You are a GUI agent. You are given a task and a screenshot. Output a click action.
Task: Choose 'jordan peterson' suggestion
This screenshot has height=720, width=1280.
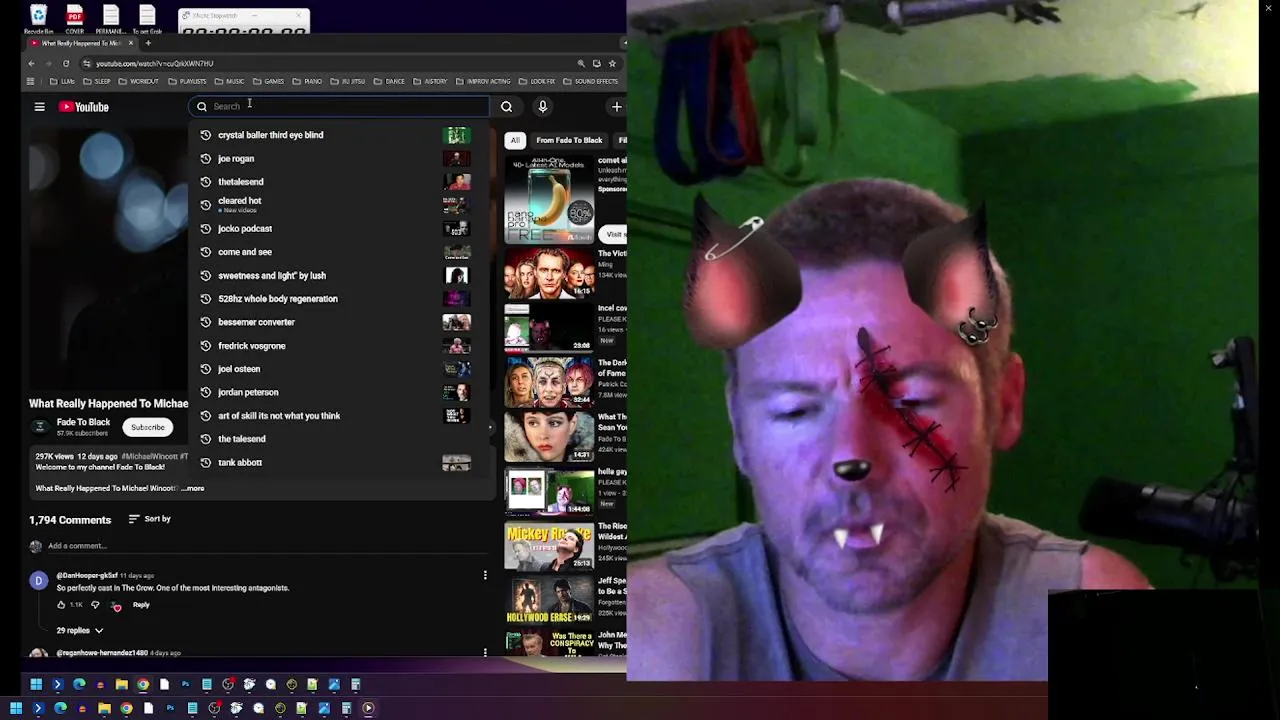pos(336,392)
